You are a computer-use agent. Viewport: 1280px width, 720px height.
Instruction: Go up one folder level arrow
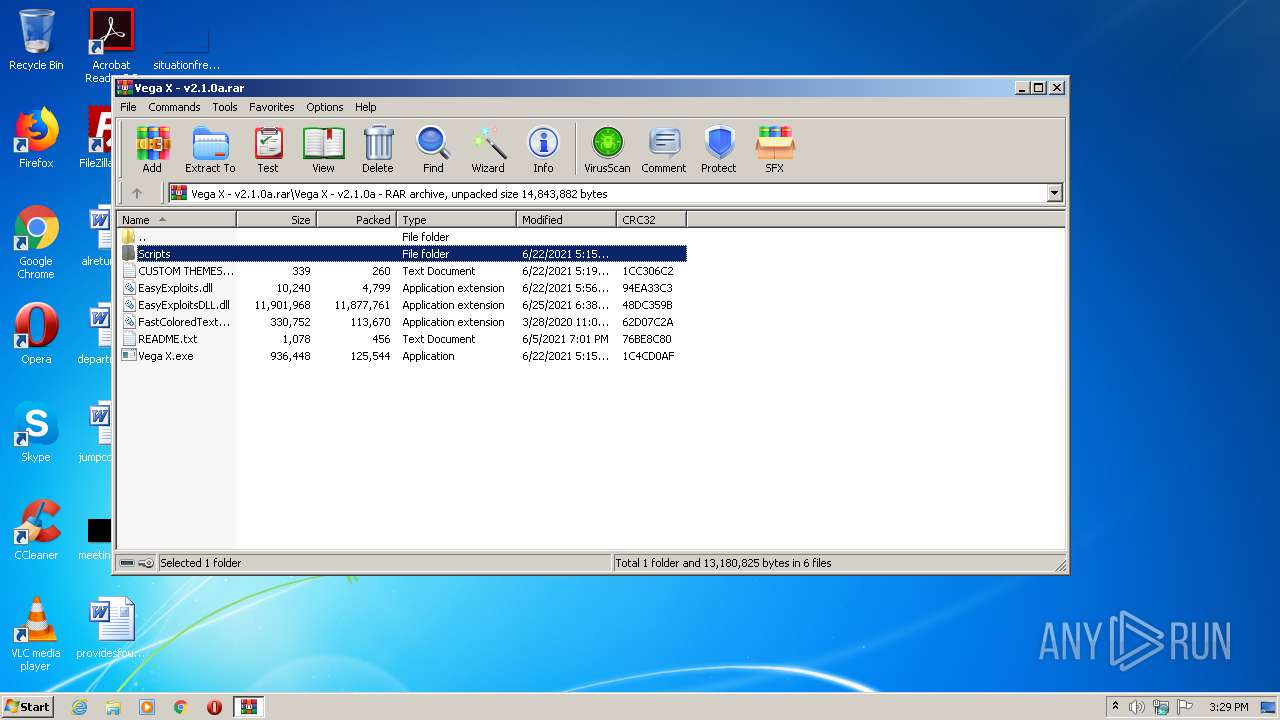137,193
